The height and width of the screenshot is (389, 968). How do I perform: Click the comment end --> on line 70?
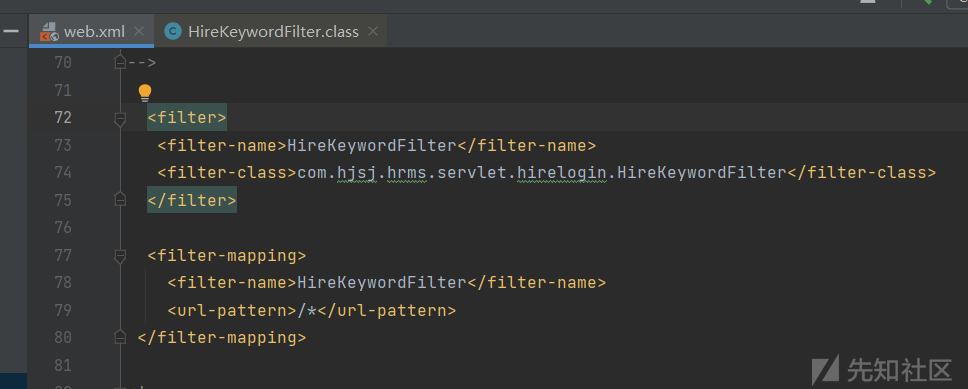pos(141,62)
